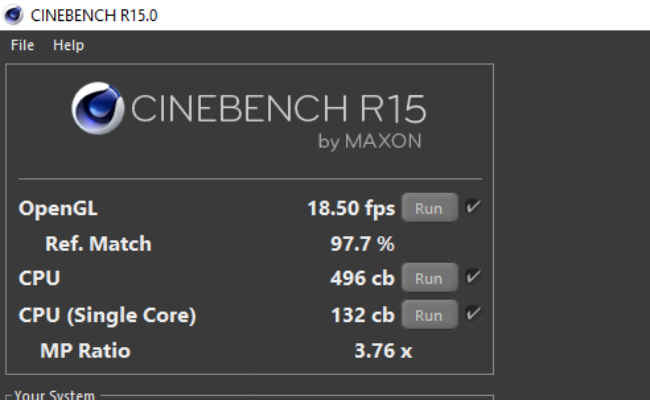
Task: Toggle the OpenGL test checkbox
Action: pos(473,206)
